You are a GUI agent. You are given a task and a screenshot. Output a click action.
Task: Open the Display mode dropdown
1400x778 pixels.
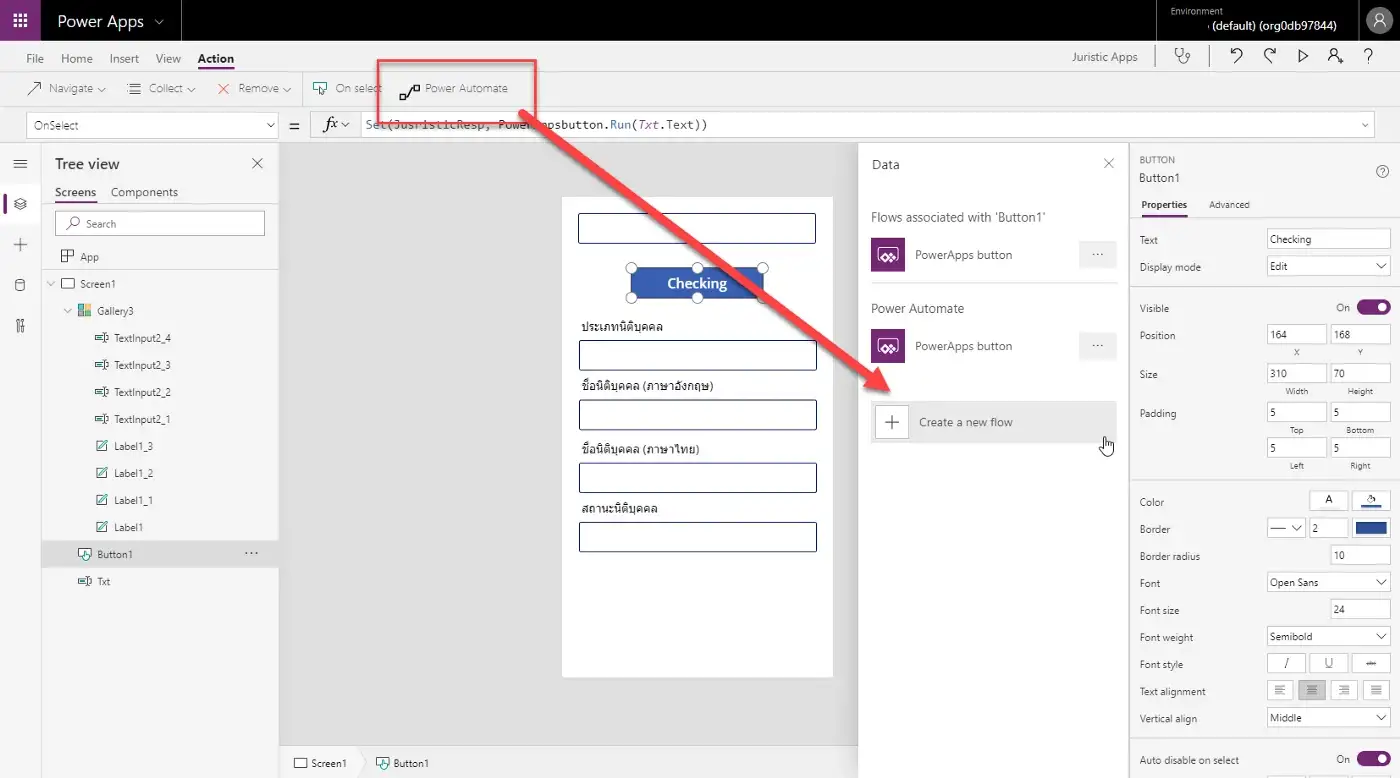[x=1328, y=266]
